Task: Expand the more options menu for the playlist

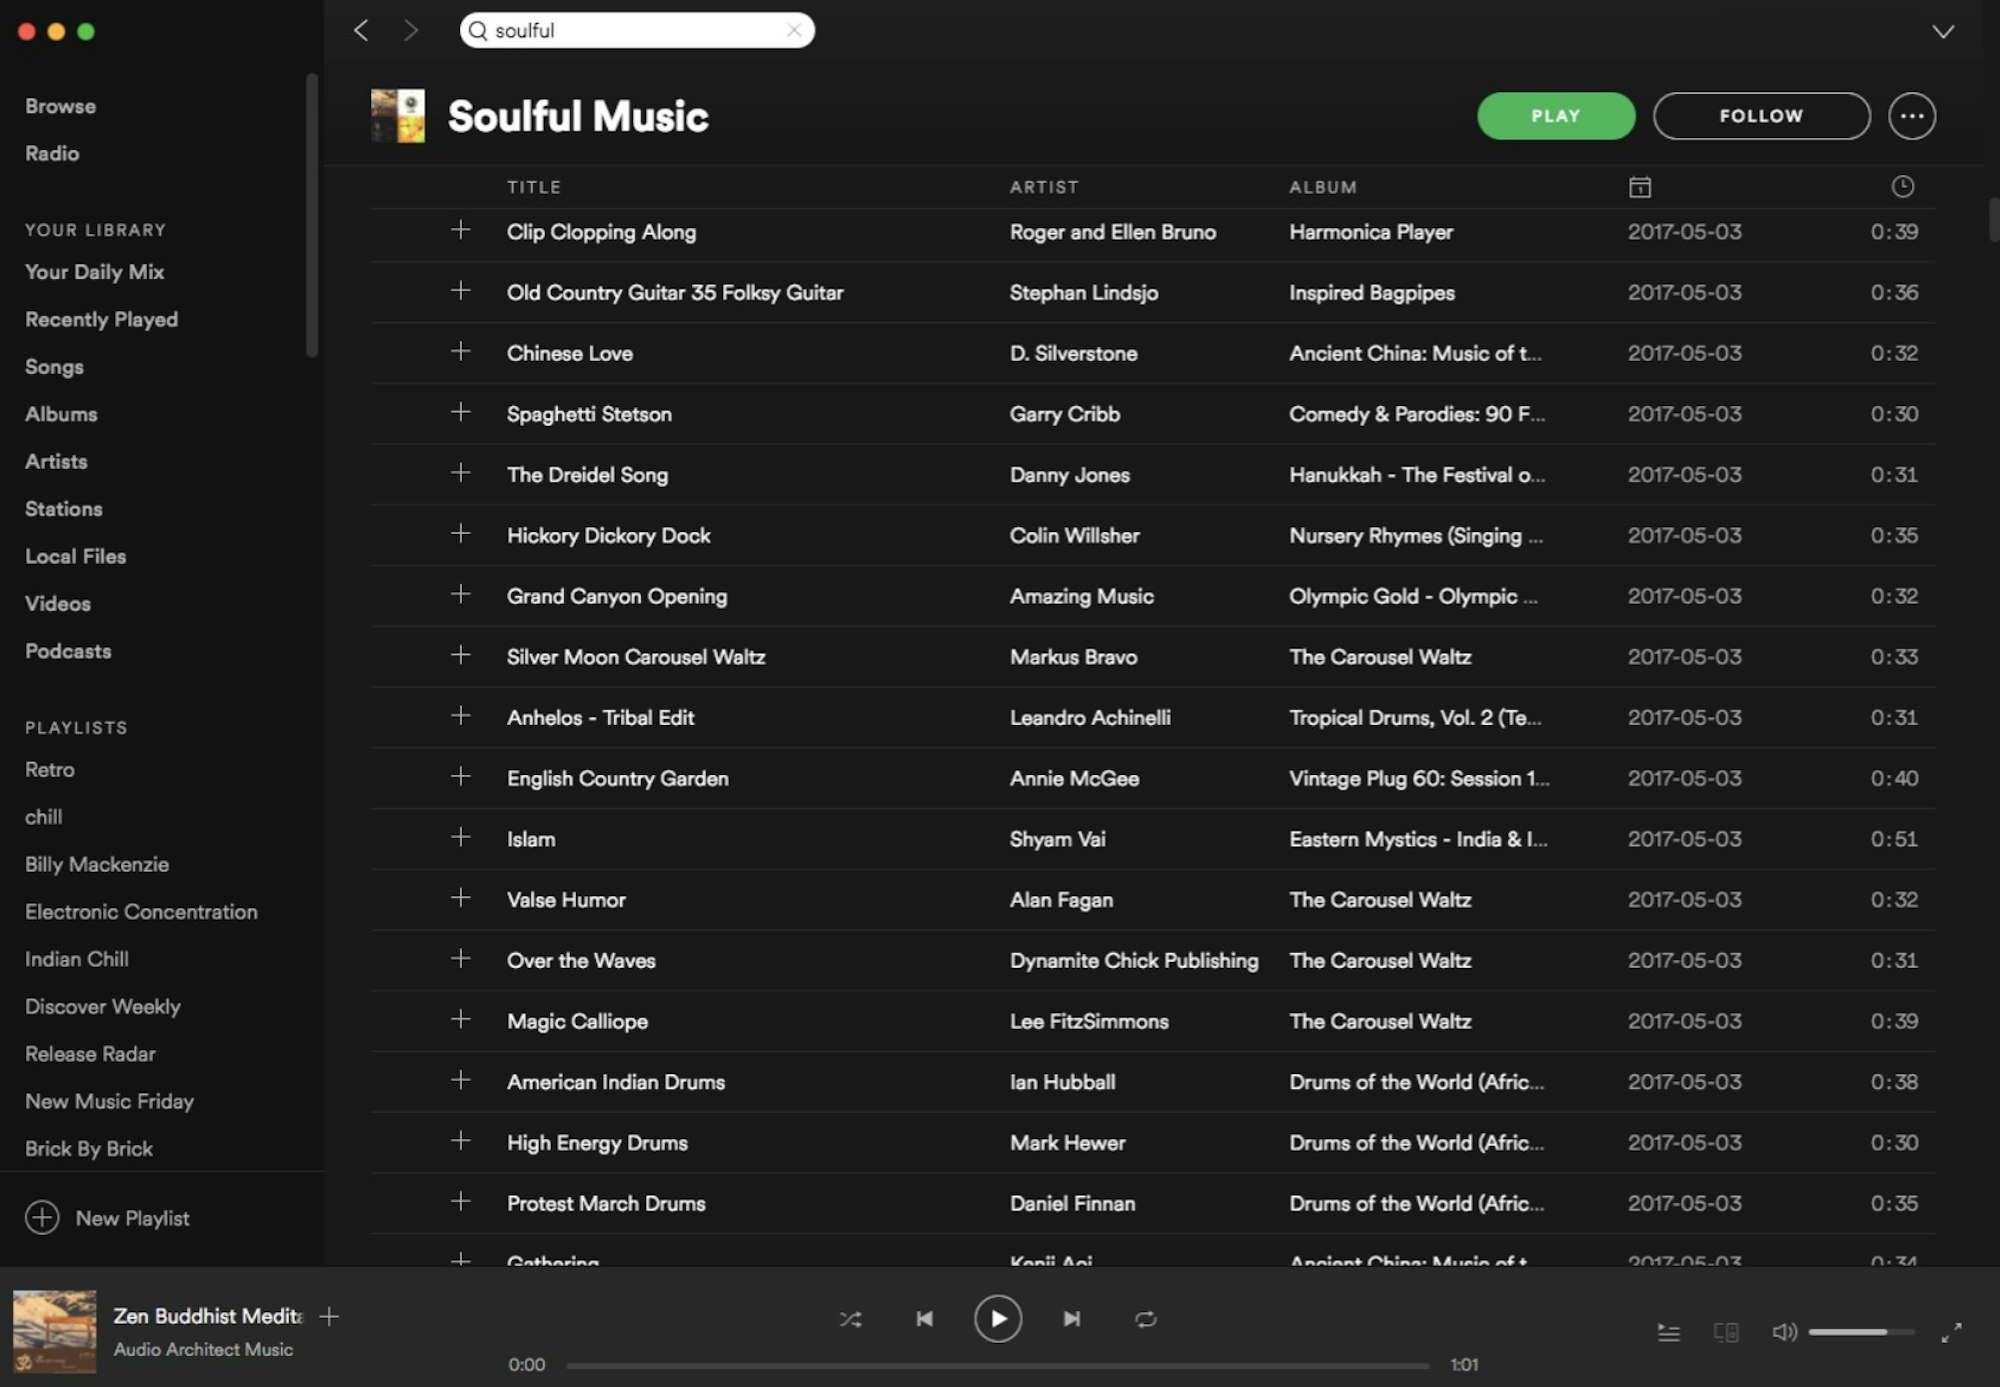Action: pyautogui.click(x=1912, y=115)
